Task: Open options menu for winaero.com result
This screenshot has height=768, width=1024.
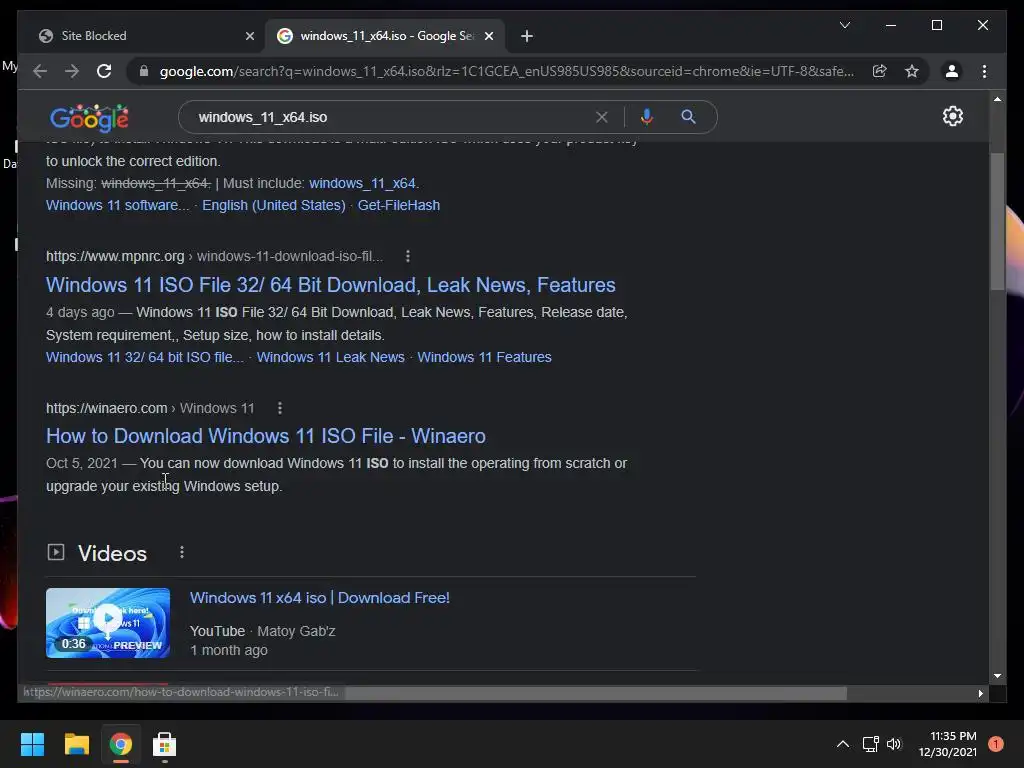Action: tap(280, 408)
